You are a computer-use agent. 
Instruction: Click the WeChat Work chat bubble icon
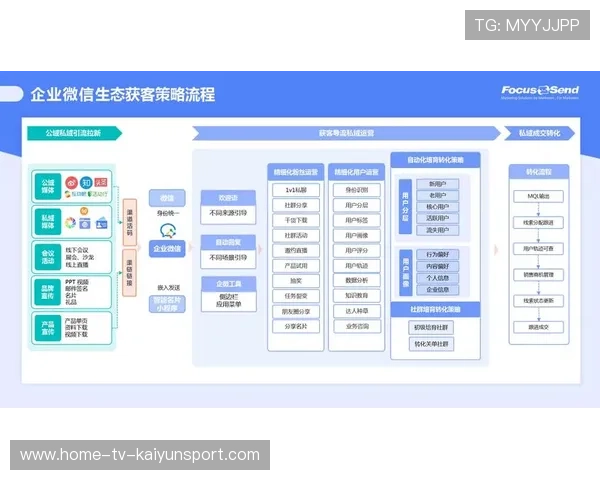[168, 231]
